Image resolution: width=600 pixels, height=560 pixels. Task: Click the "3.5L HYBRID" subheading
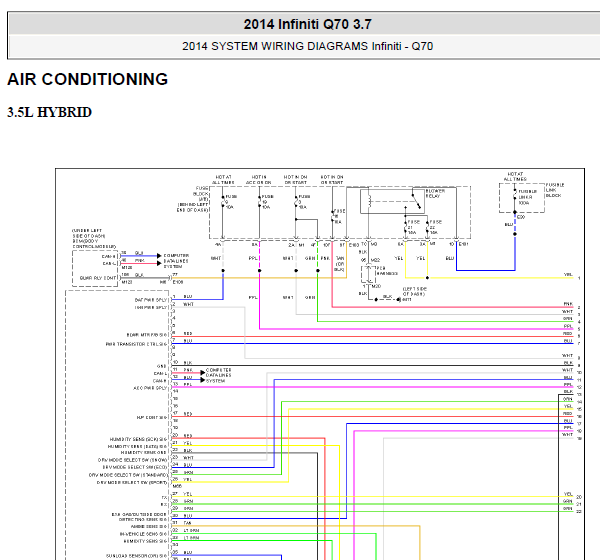[49, 113]
